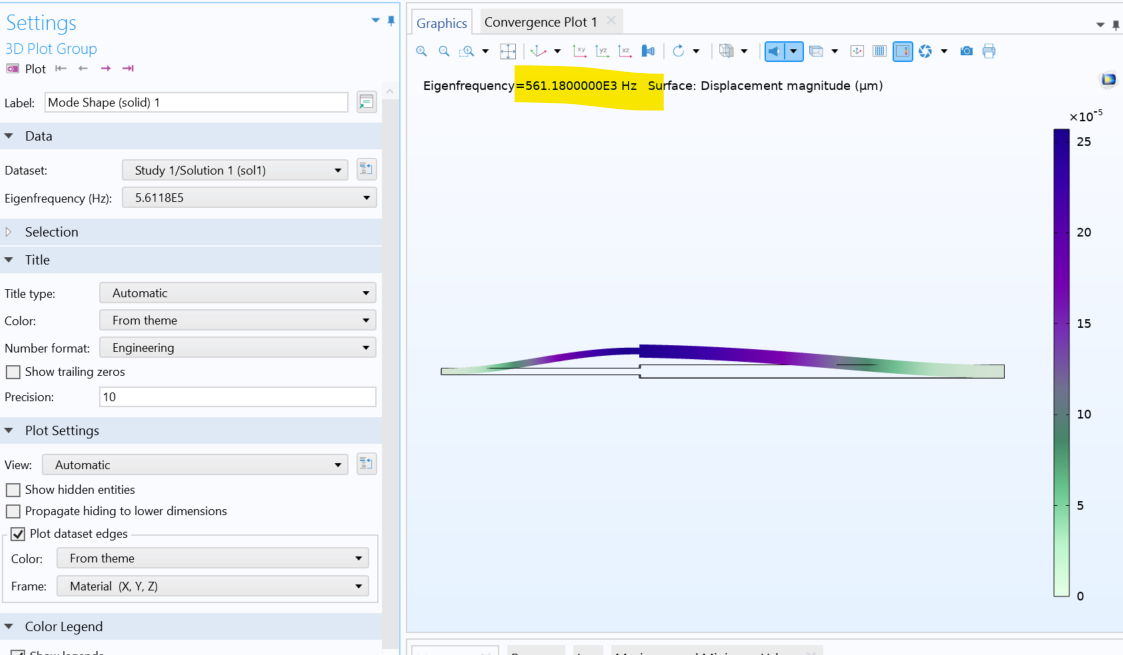Switch to the Convergence Plot 1 tab
Image resolution: width=1123 pixels, height=655 pixels.
coord(540,22)
